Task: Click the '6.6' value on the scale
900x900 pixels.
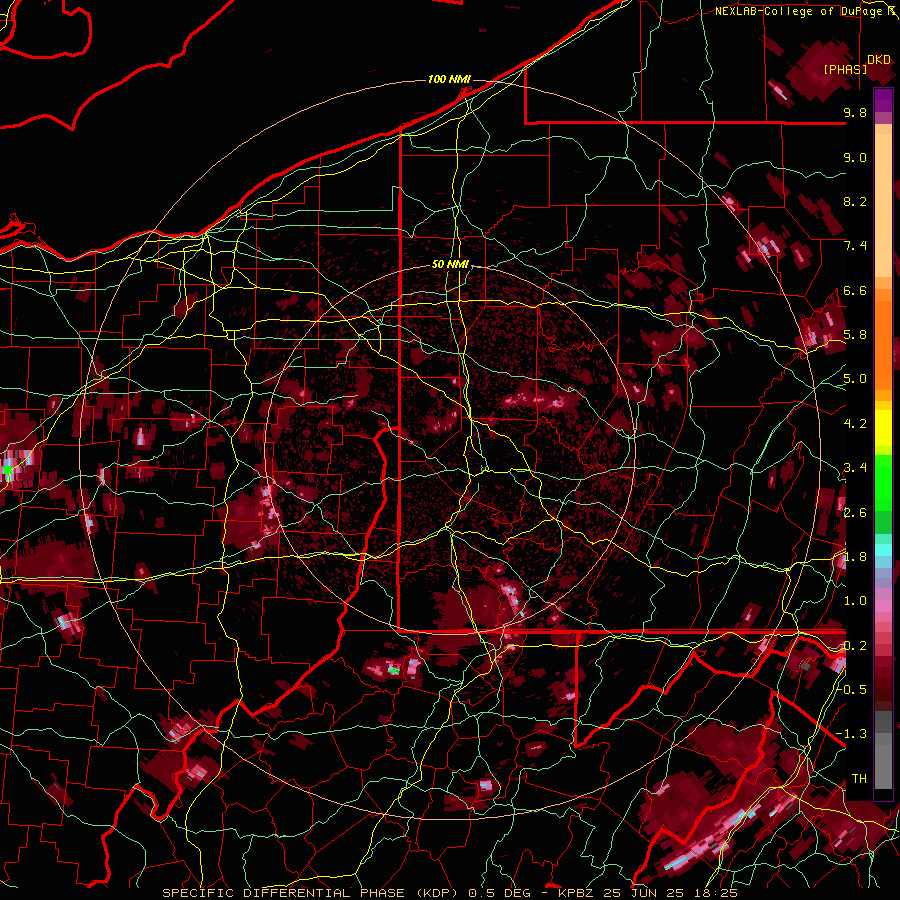Action: pos(855,290)
